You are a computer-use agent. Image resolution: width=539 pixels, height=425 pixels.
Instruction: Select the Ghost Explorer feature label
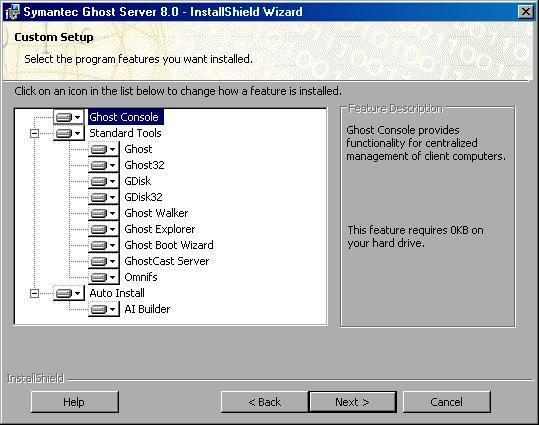pos(160,229)
